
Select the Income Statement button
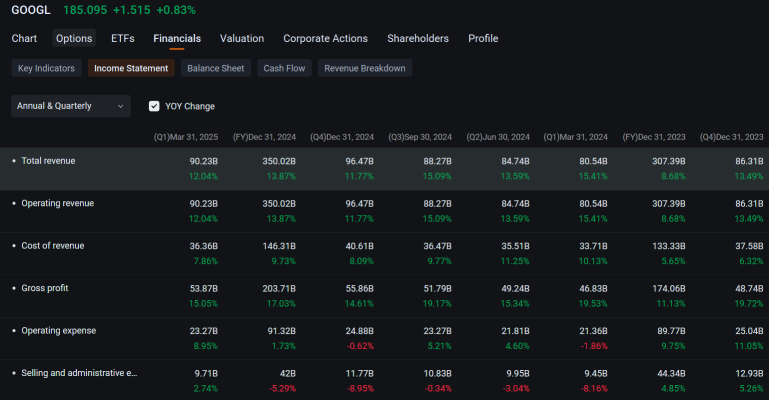[x=131, y=68]
